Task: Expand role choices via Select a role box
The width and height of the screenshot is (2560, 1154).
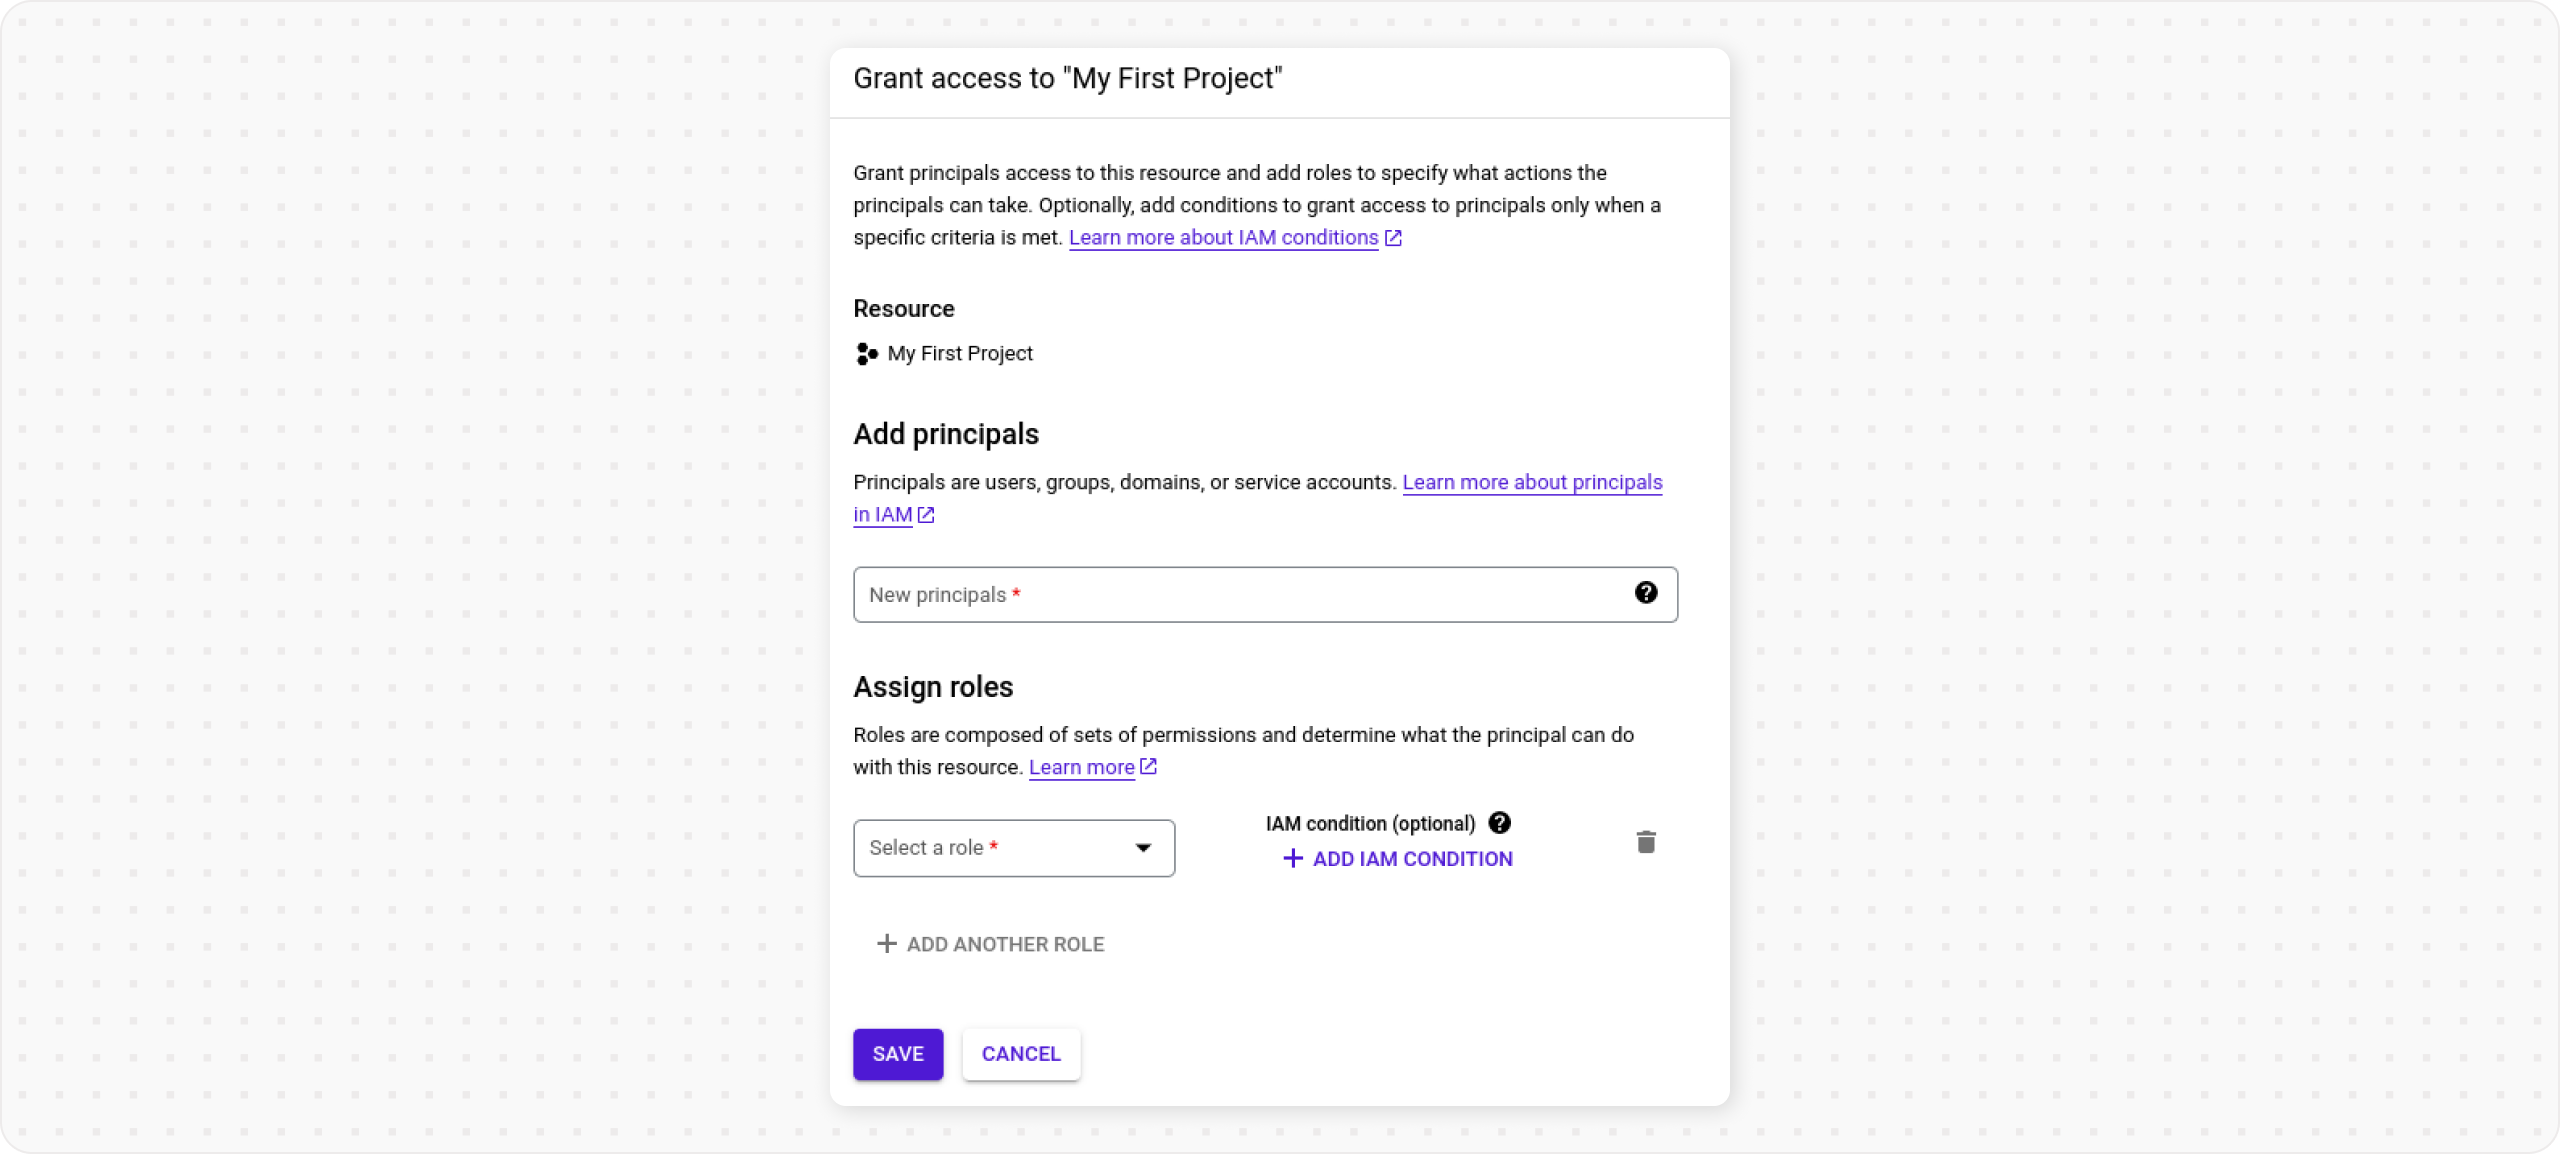Action: (1012, 848)
